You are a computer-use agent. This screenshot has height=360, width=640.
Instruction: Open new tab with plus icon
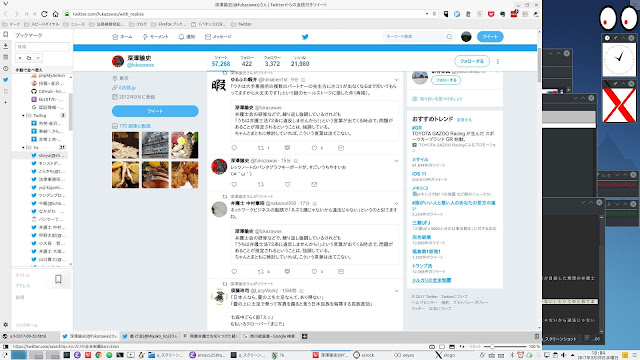304,336
